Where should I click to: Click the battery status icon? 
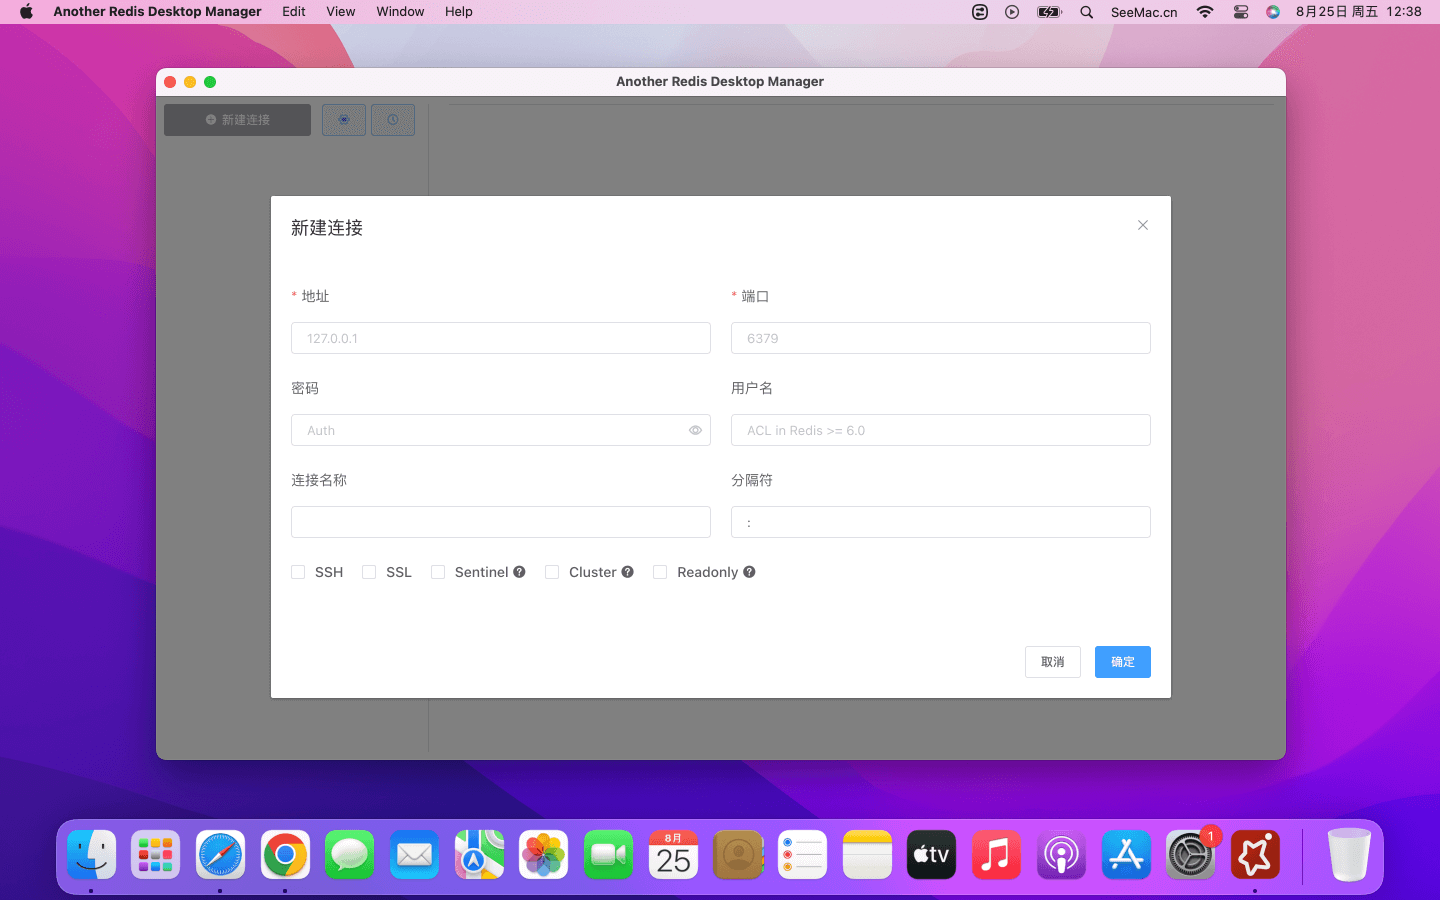tap(1049, 12)
